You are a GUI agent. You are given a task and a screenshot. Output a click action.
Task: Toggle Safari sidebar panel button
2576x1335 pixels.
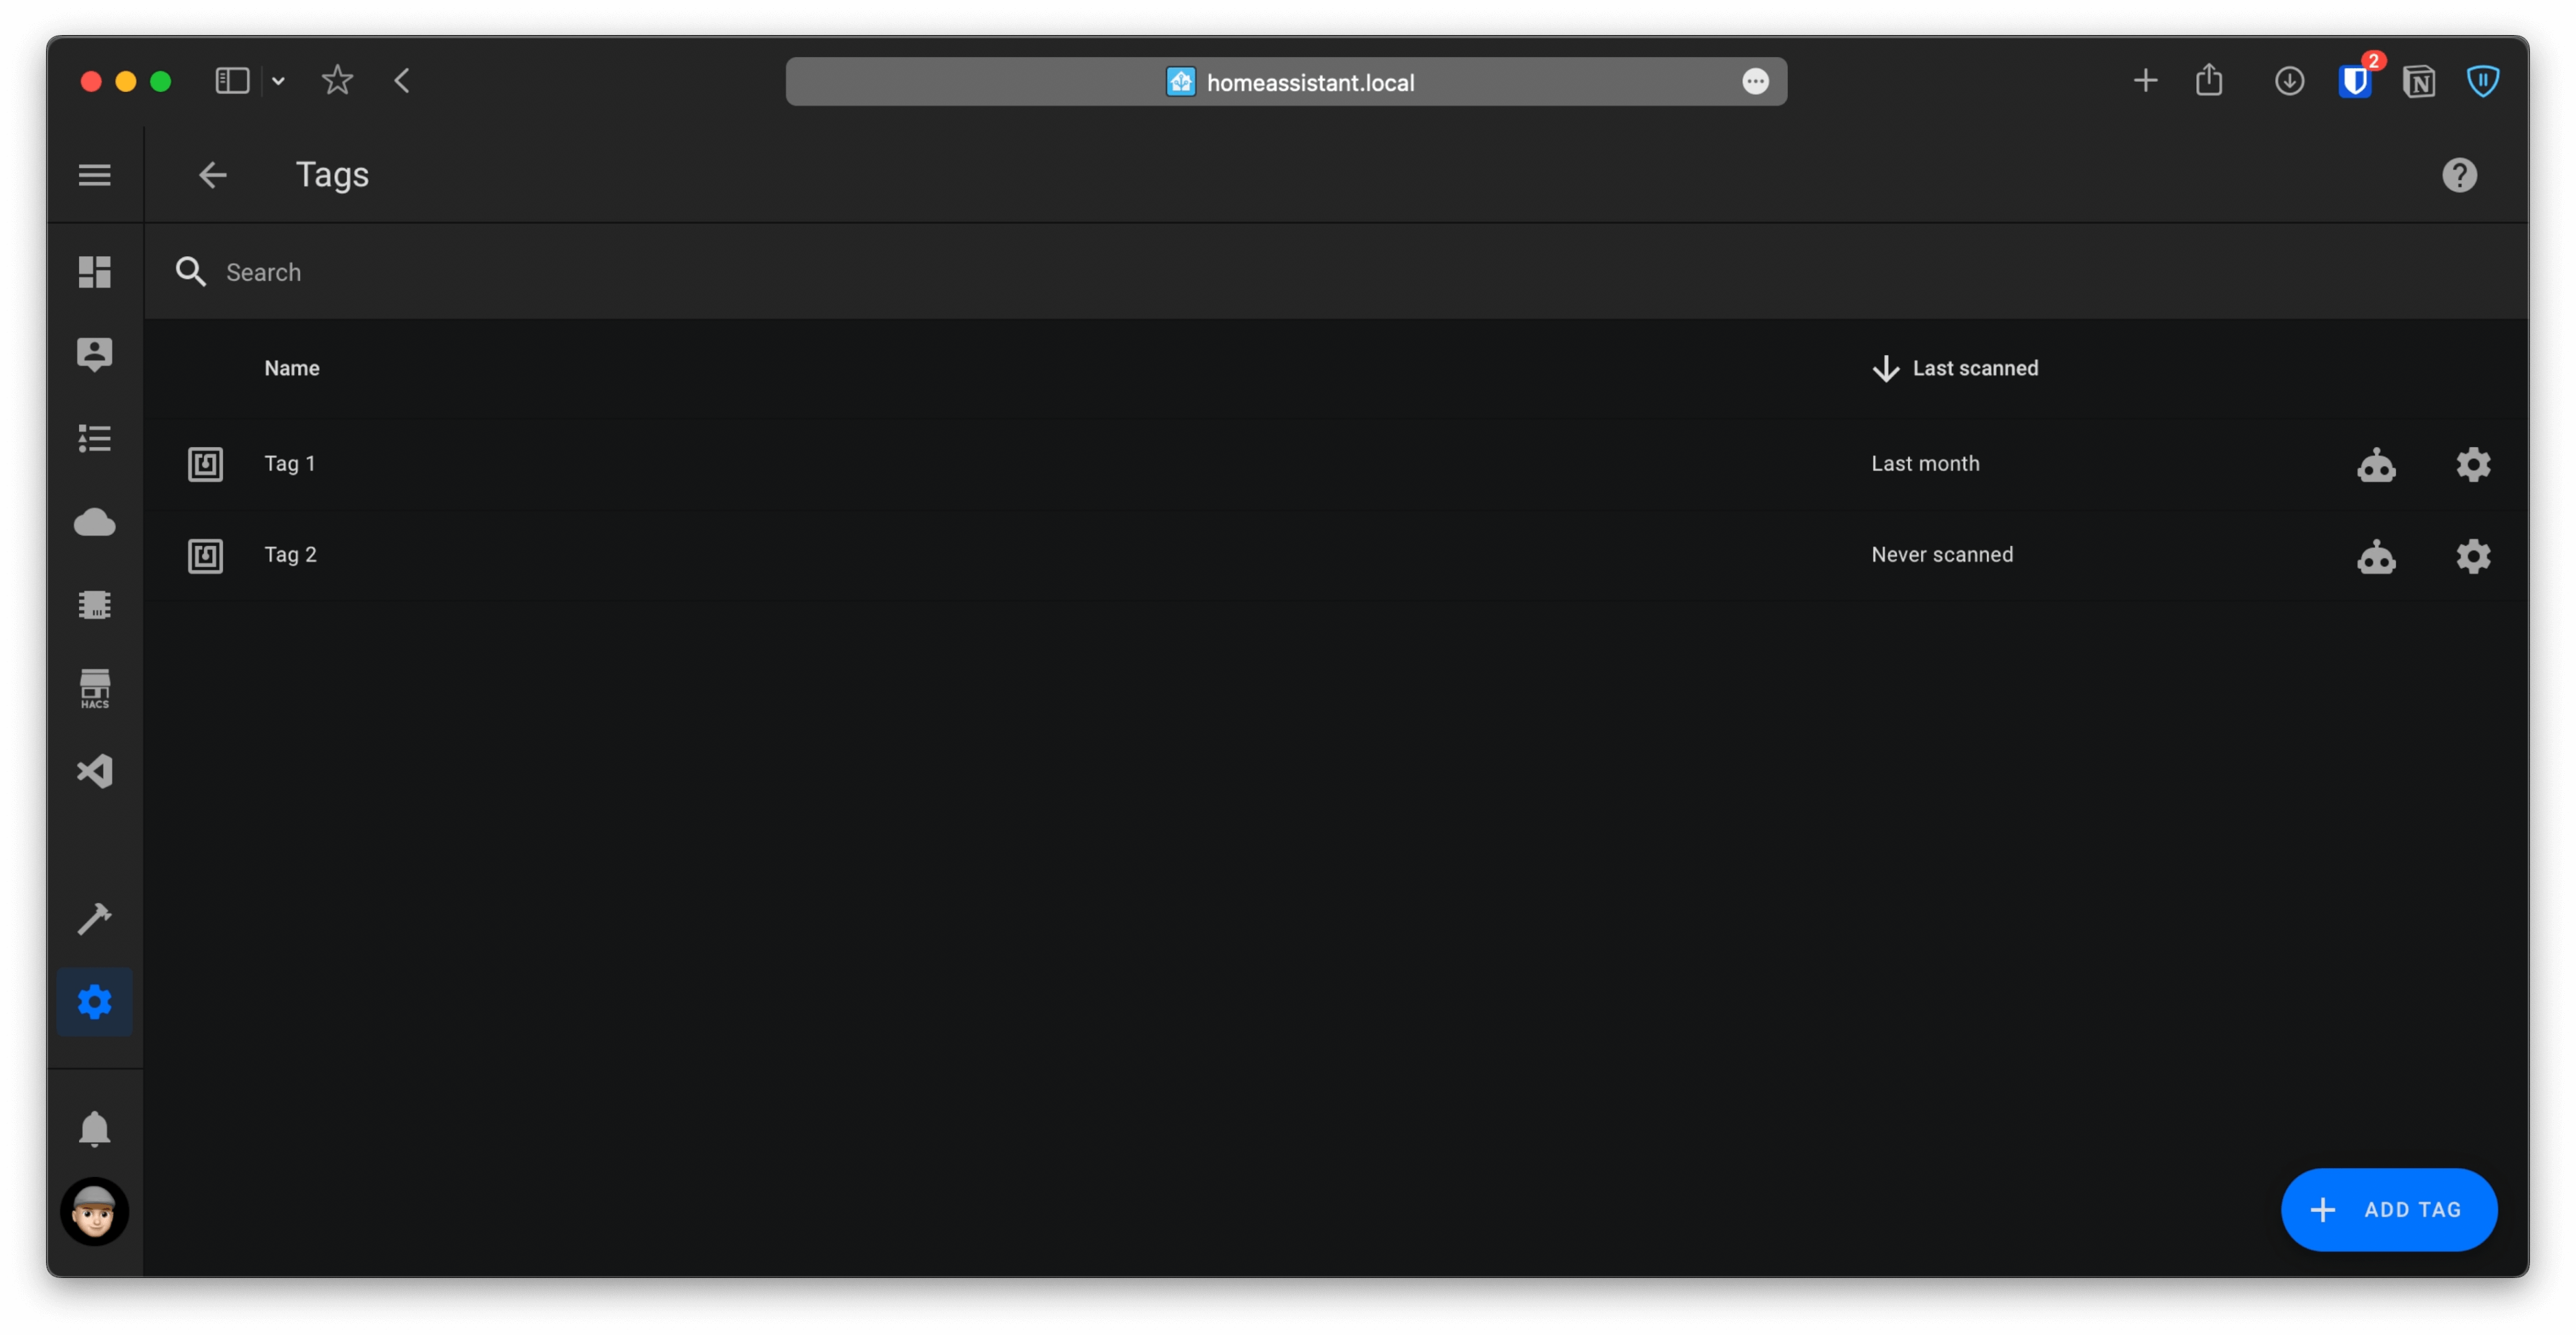click(232, 81)
